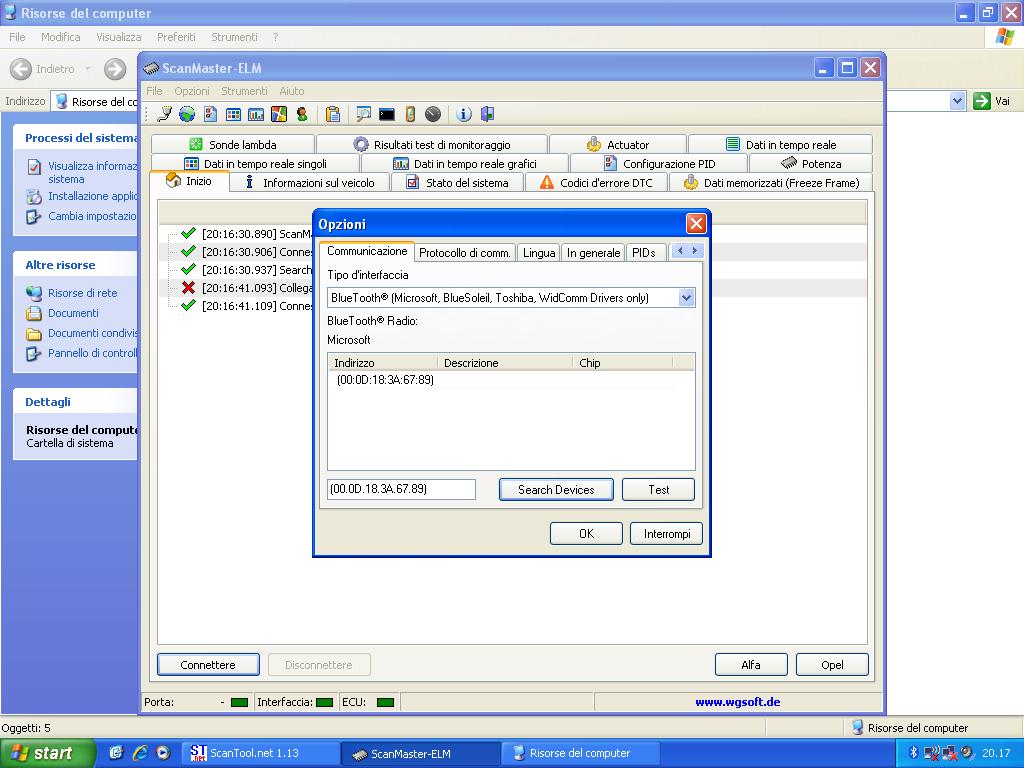1024x768 pixels.
Task: Click the exit door toolbar icon
Action: [487, 114]
